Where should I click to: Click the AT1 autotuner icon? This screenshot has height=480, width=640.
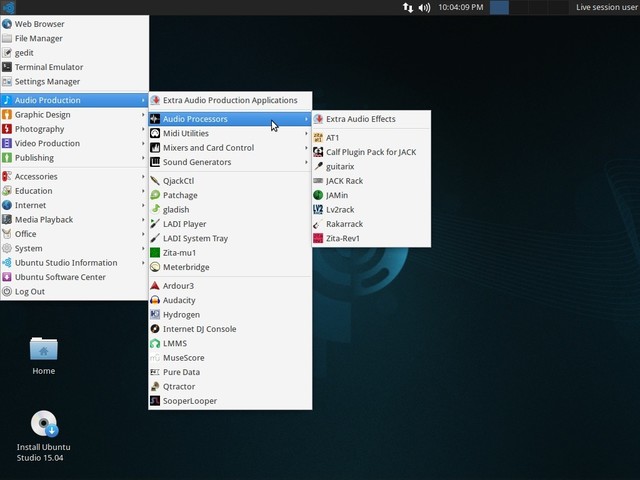318,138
